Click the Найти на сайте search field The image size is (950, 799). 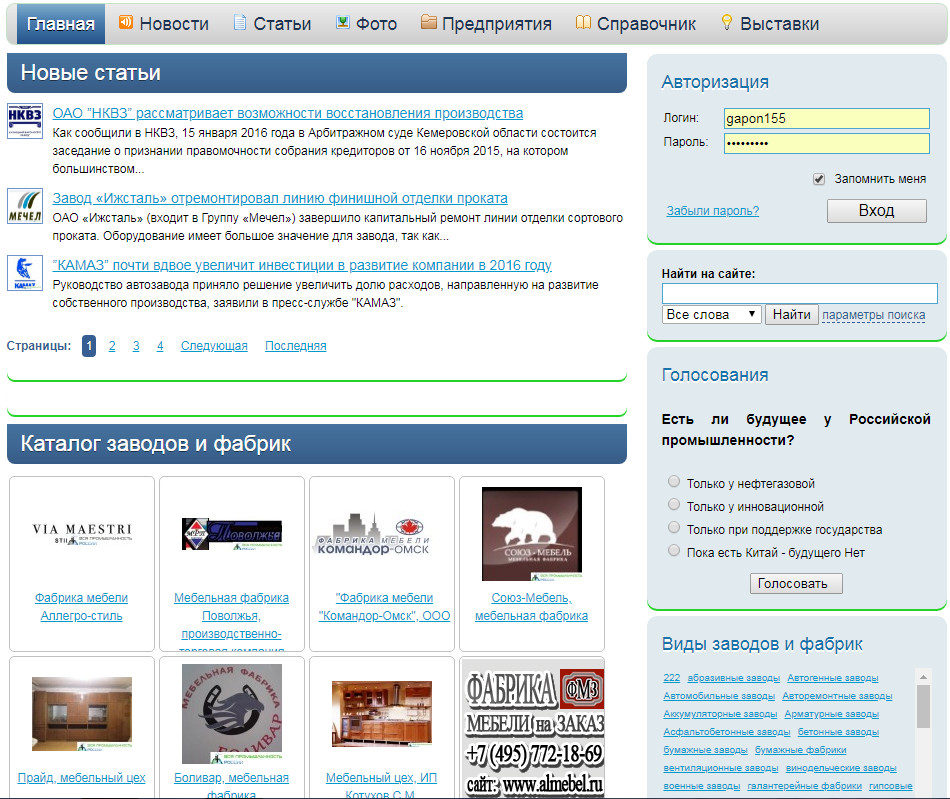click(799, 293)
